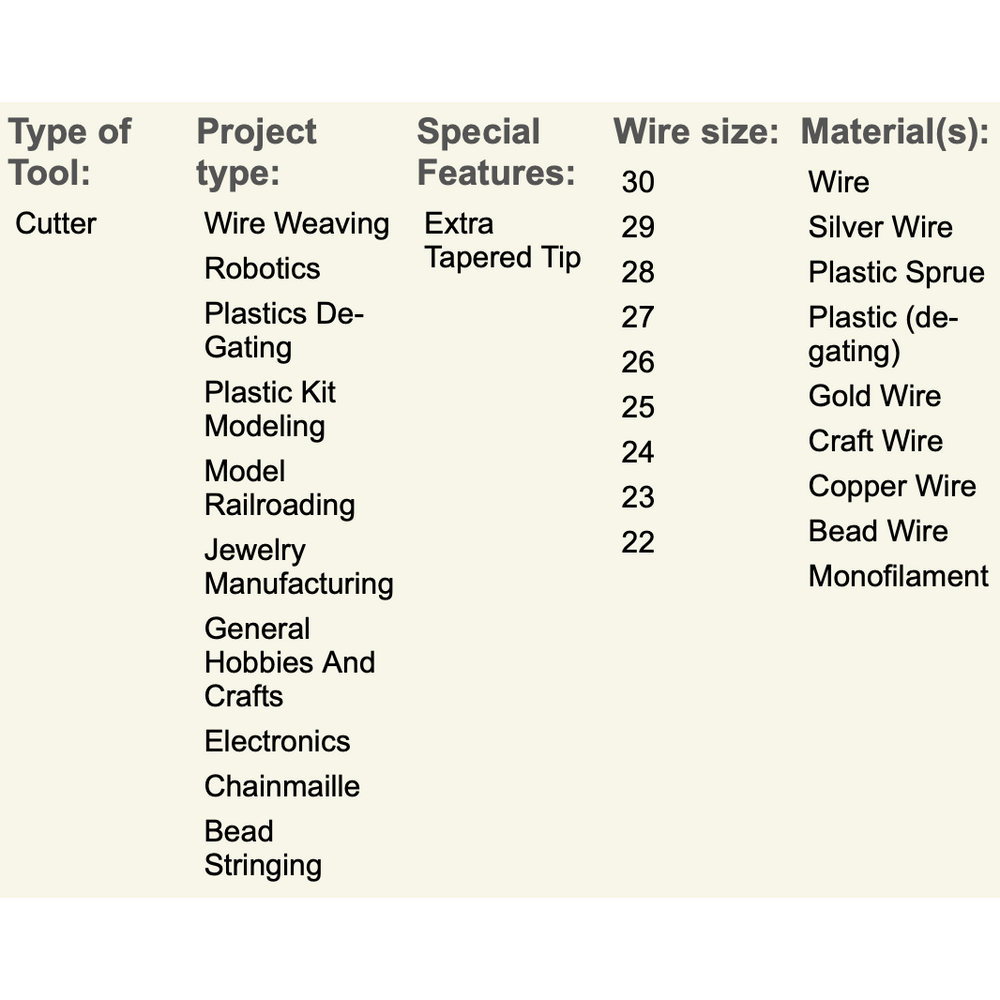The height and width of the screenshot is (1000, 1000).
Task: Choose the Copper Wire material
Action: pyautogui.click(x=892, y=486)
